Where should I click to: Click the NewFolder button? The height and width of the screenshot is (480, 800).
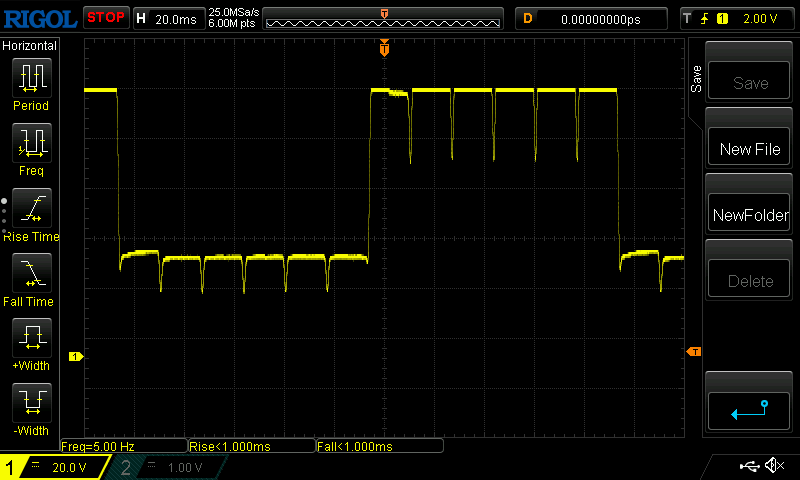pos(749,213)
